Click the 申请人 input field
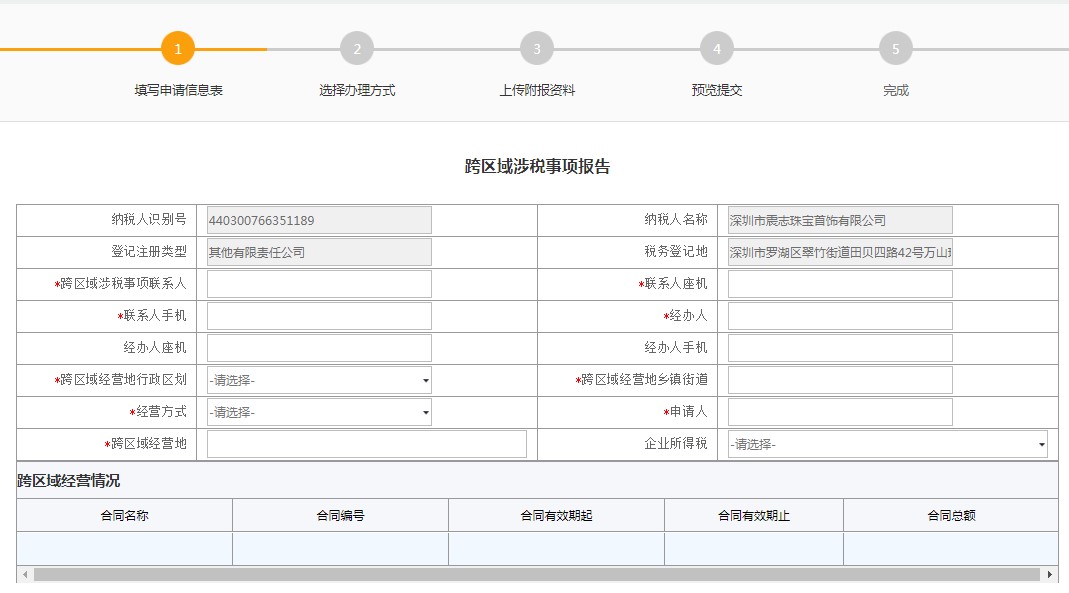Image resolution: width=1069 pixels, height=593 pixels. [x=840, y=412]
